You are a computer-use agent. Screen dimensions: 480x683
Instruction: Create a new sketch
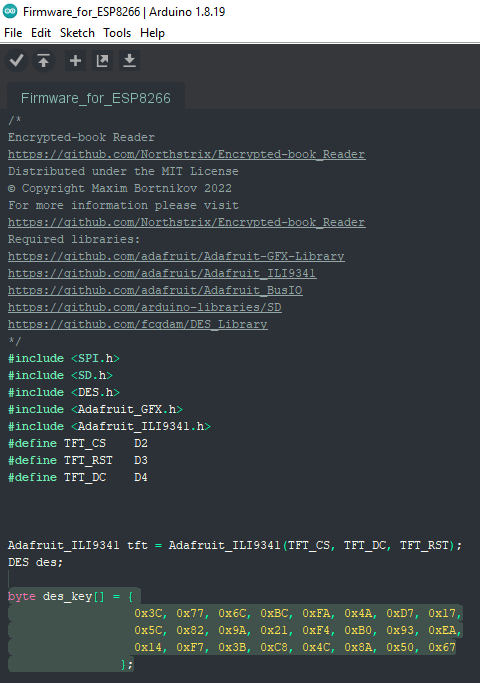click(75, 61)
